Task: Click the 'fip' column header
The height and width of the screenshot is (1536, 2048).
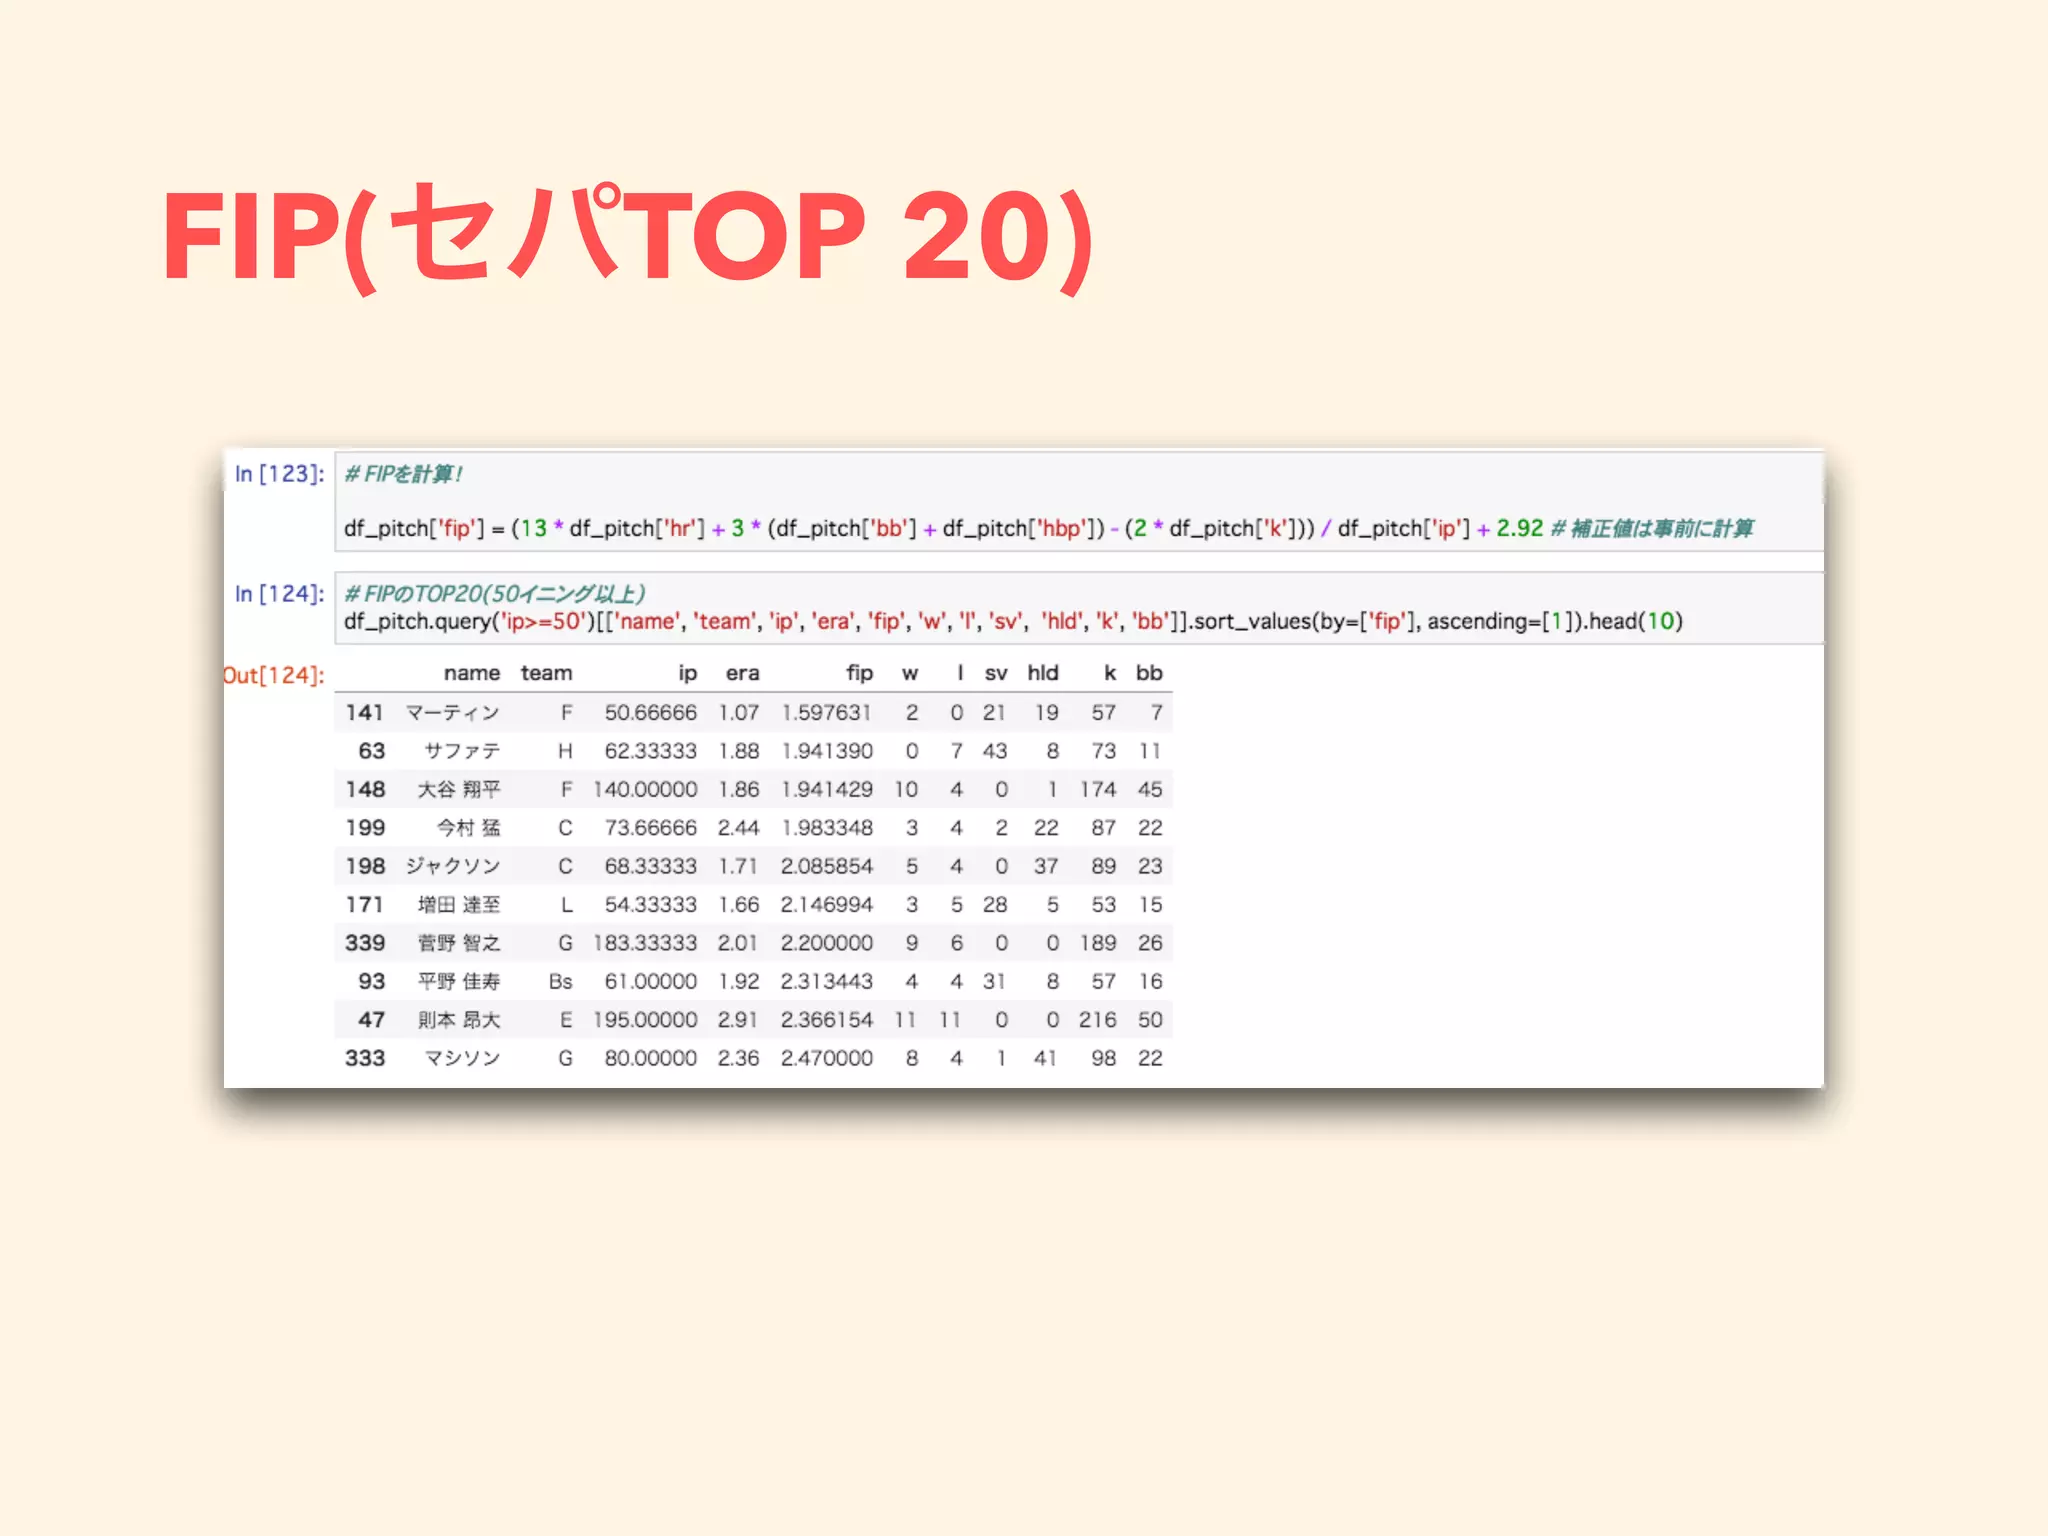Action: pos(859,673)
